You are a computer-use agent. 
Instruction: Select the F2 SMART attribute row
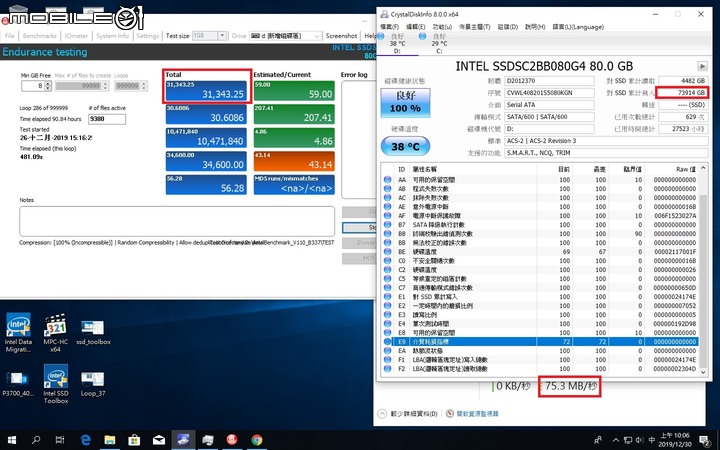(540, 369)
